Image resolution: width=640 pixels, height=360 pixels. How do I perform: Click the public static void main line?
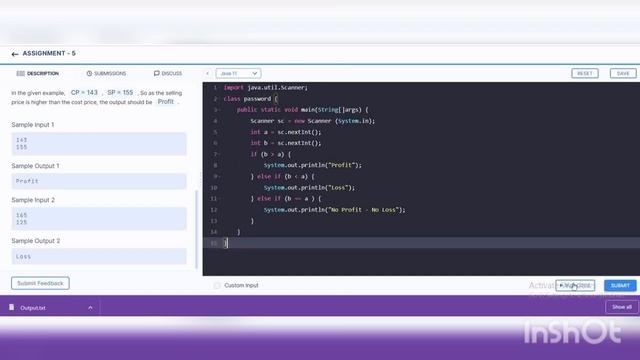(302, 110)
